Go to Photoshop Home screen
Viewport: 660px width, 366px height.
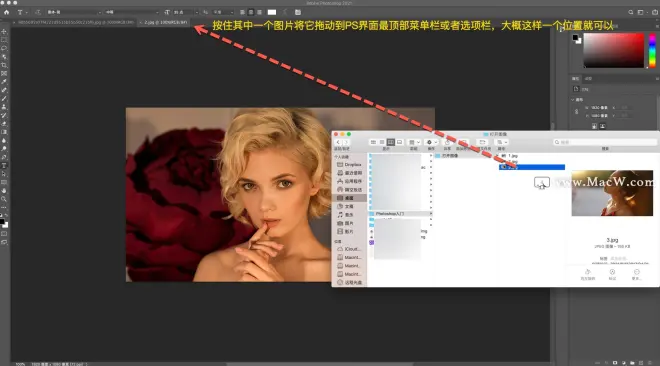[6, 12]
